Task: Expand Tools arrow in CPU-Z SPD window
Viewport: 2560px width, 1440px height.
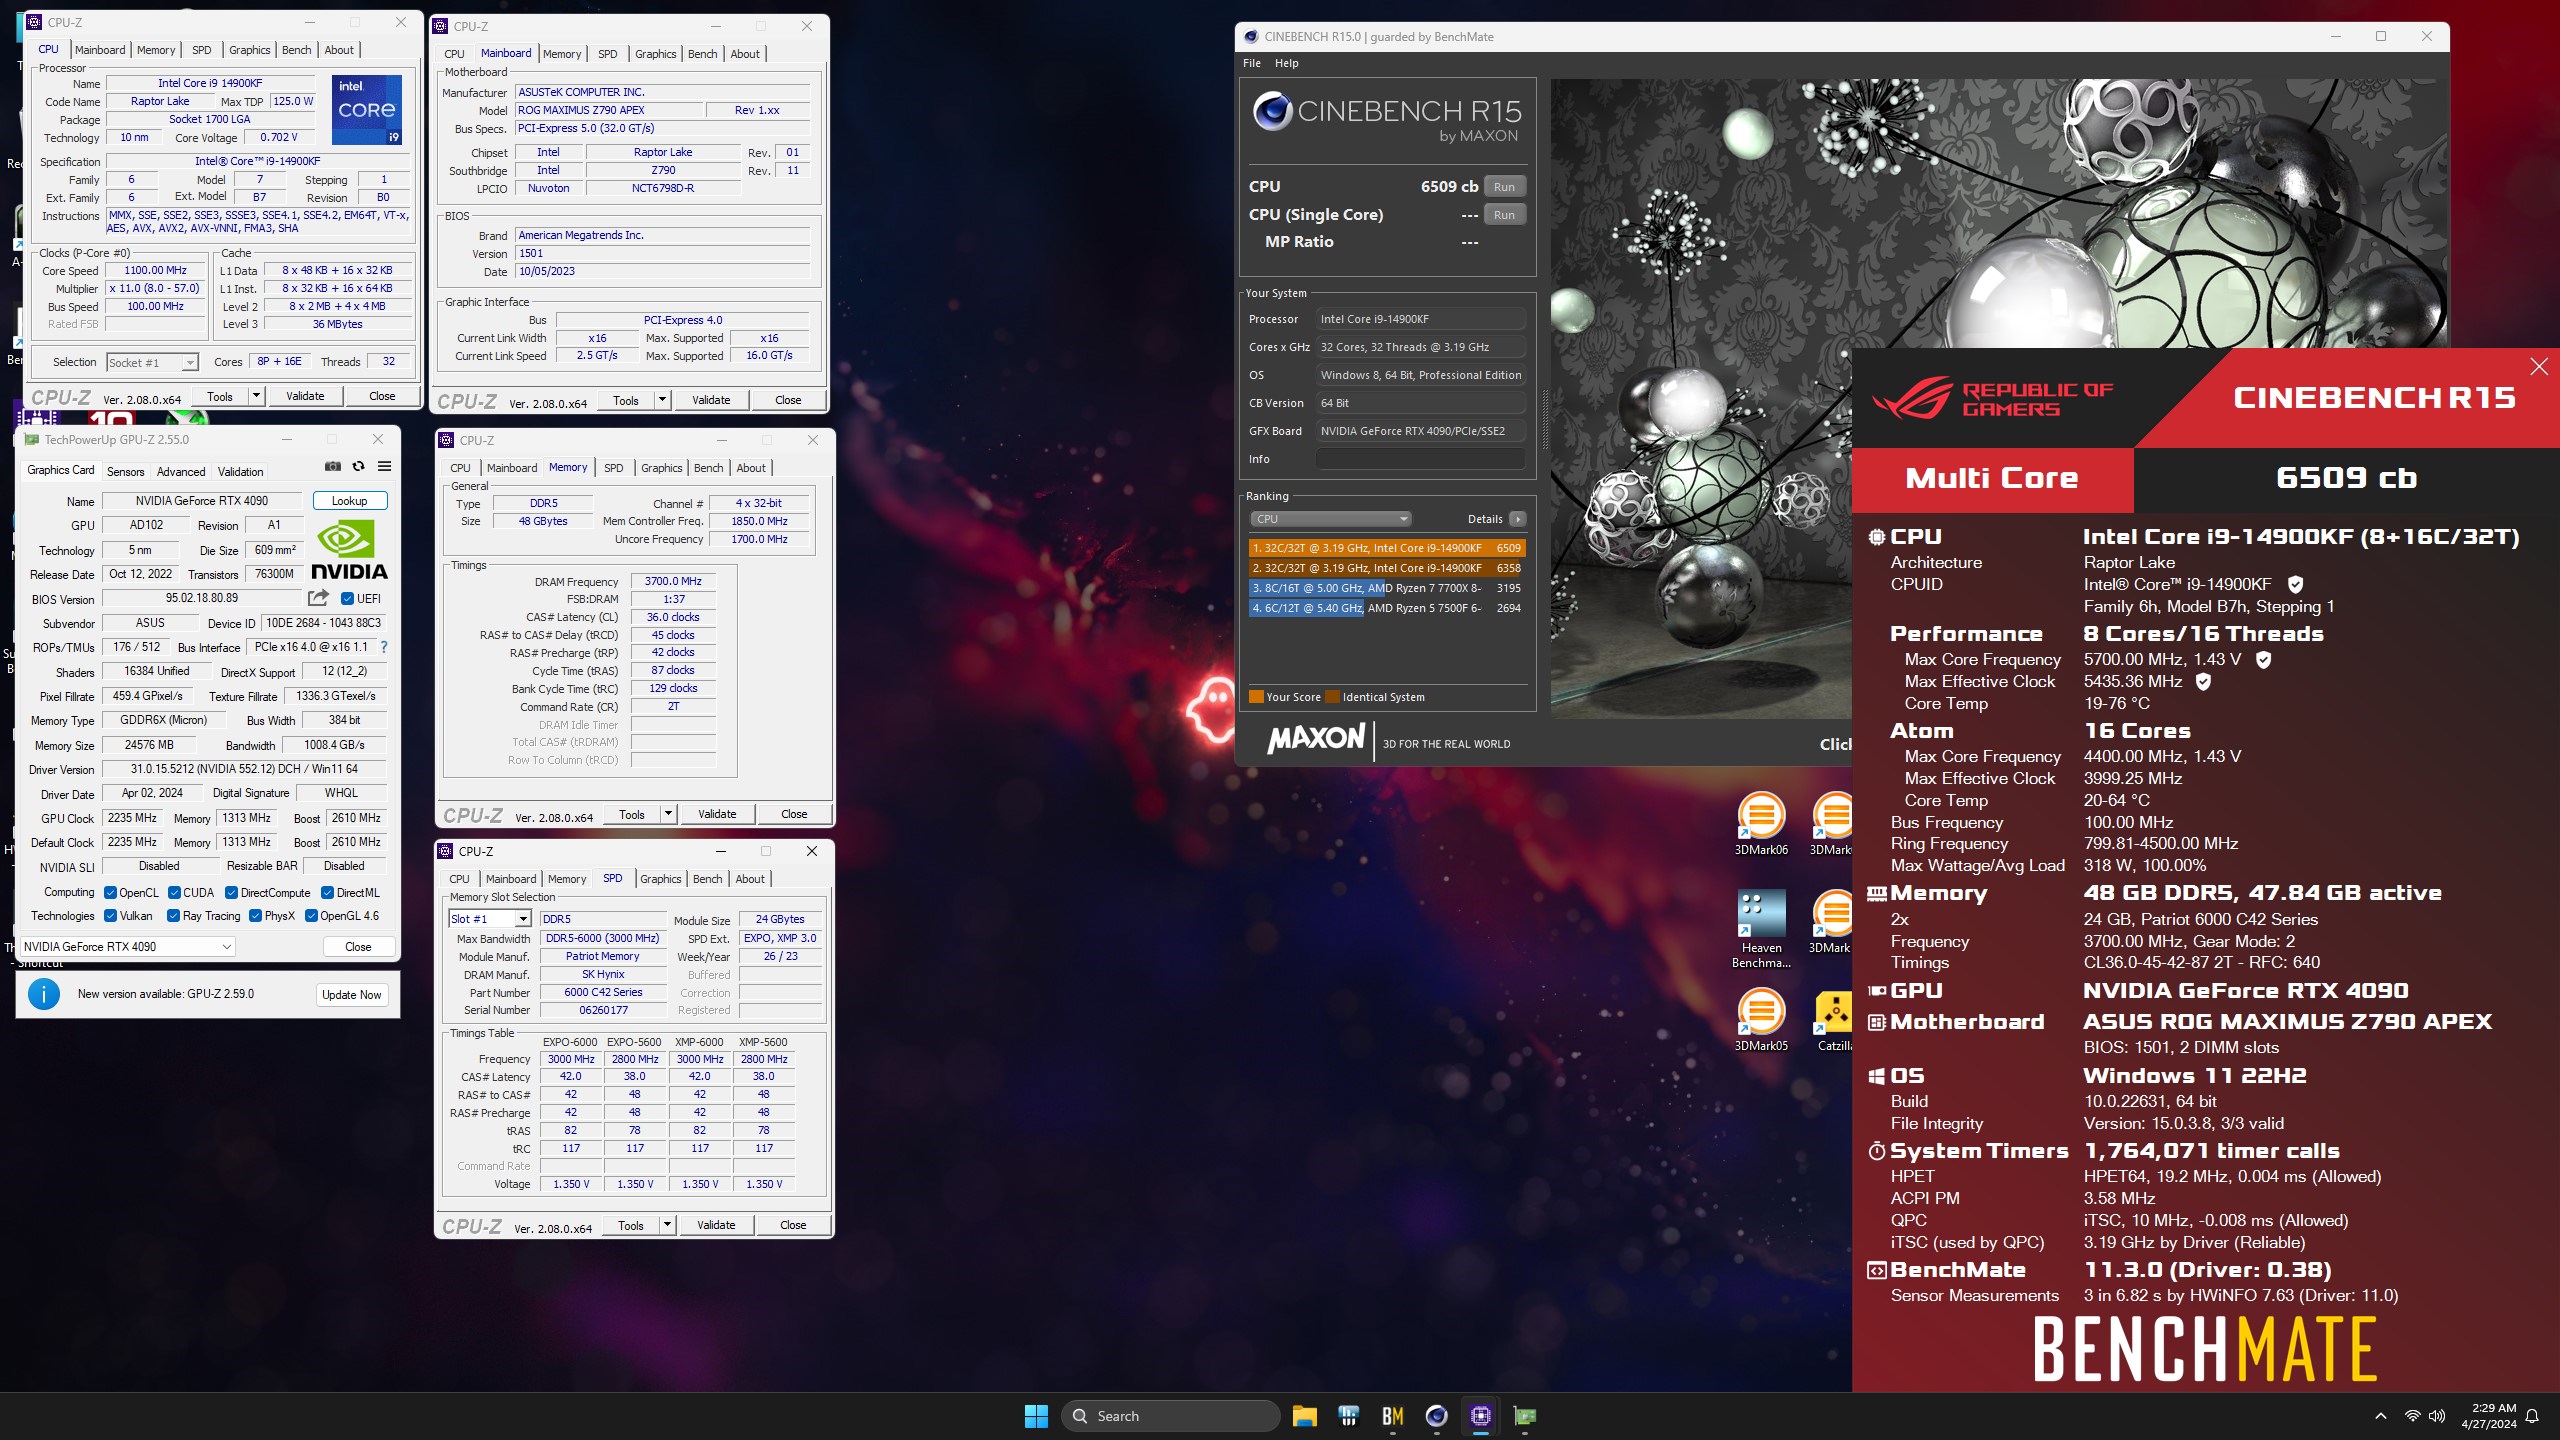Action: click(x=667, y=1225)
